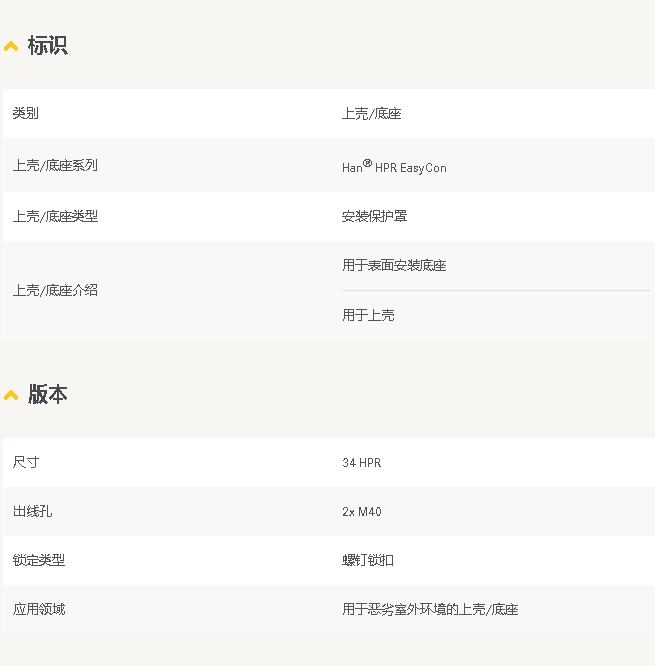Click the 安装保护罩 type value
655x666 pixels.
point(374,216)
